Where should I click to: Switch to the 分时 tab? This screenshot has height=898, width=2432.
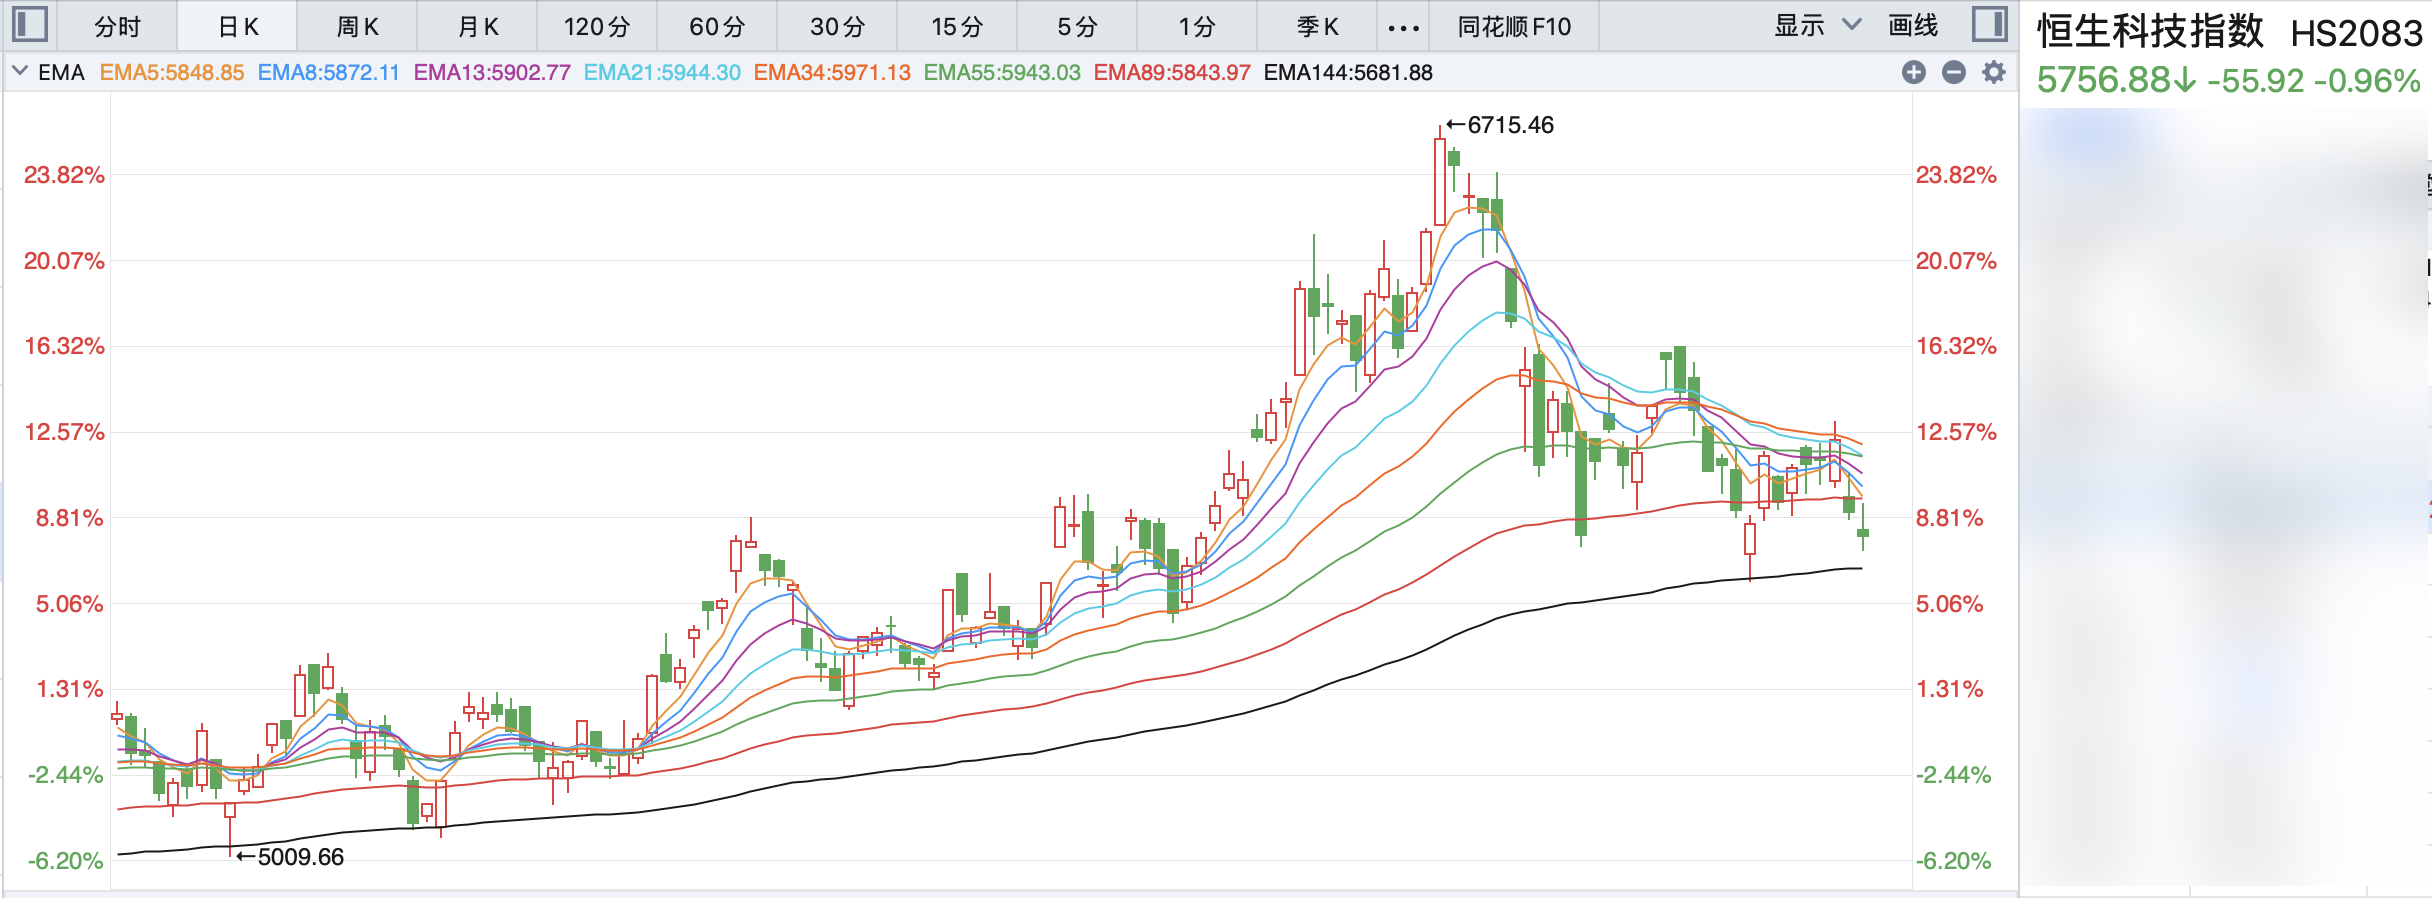pos(117,27)
